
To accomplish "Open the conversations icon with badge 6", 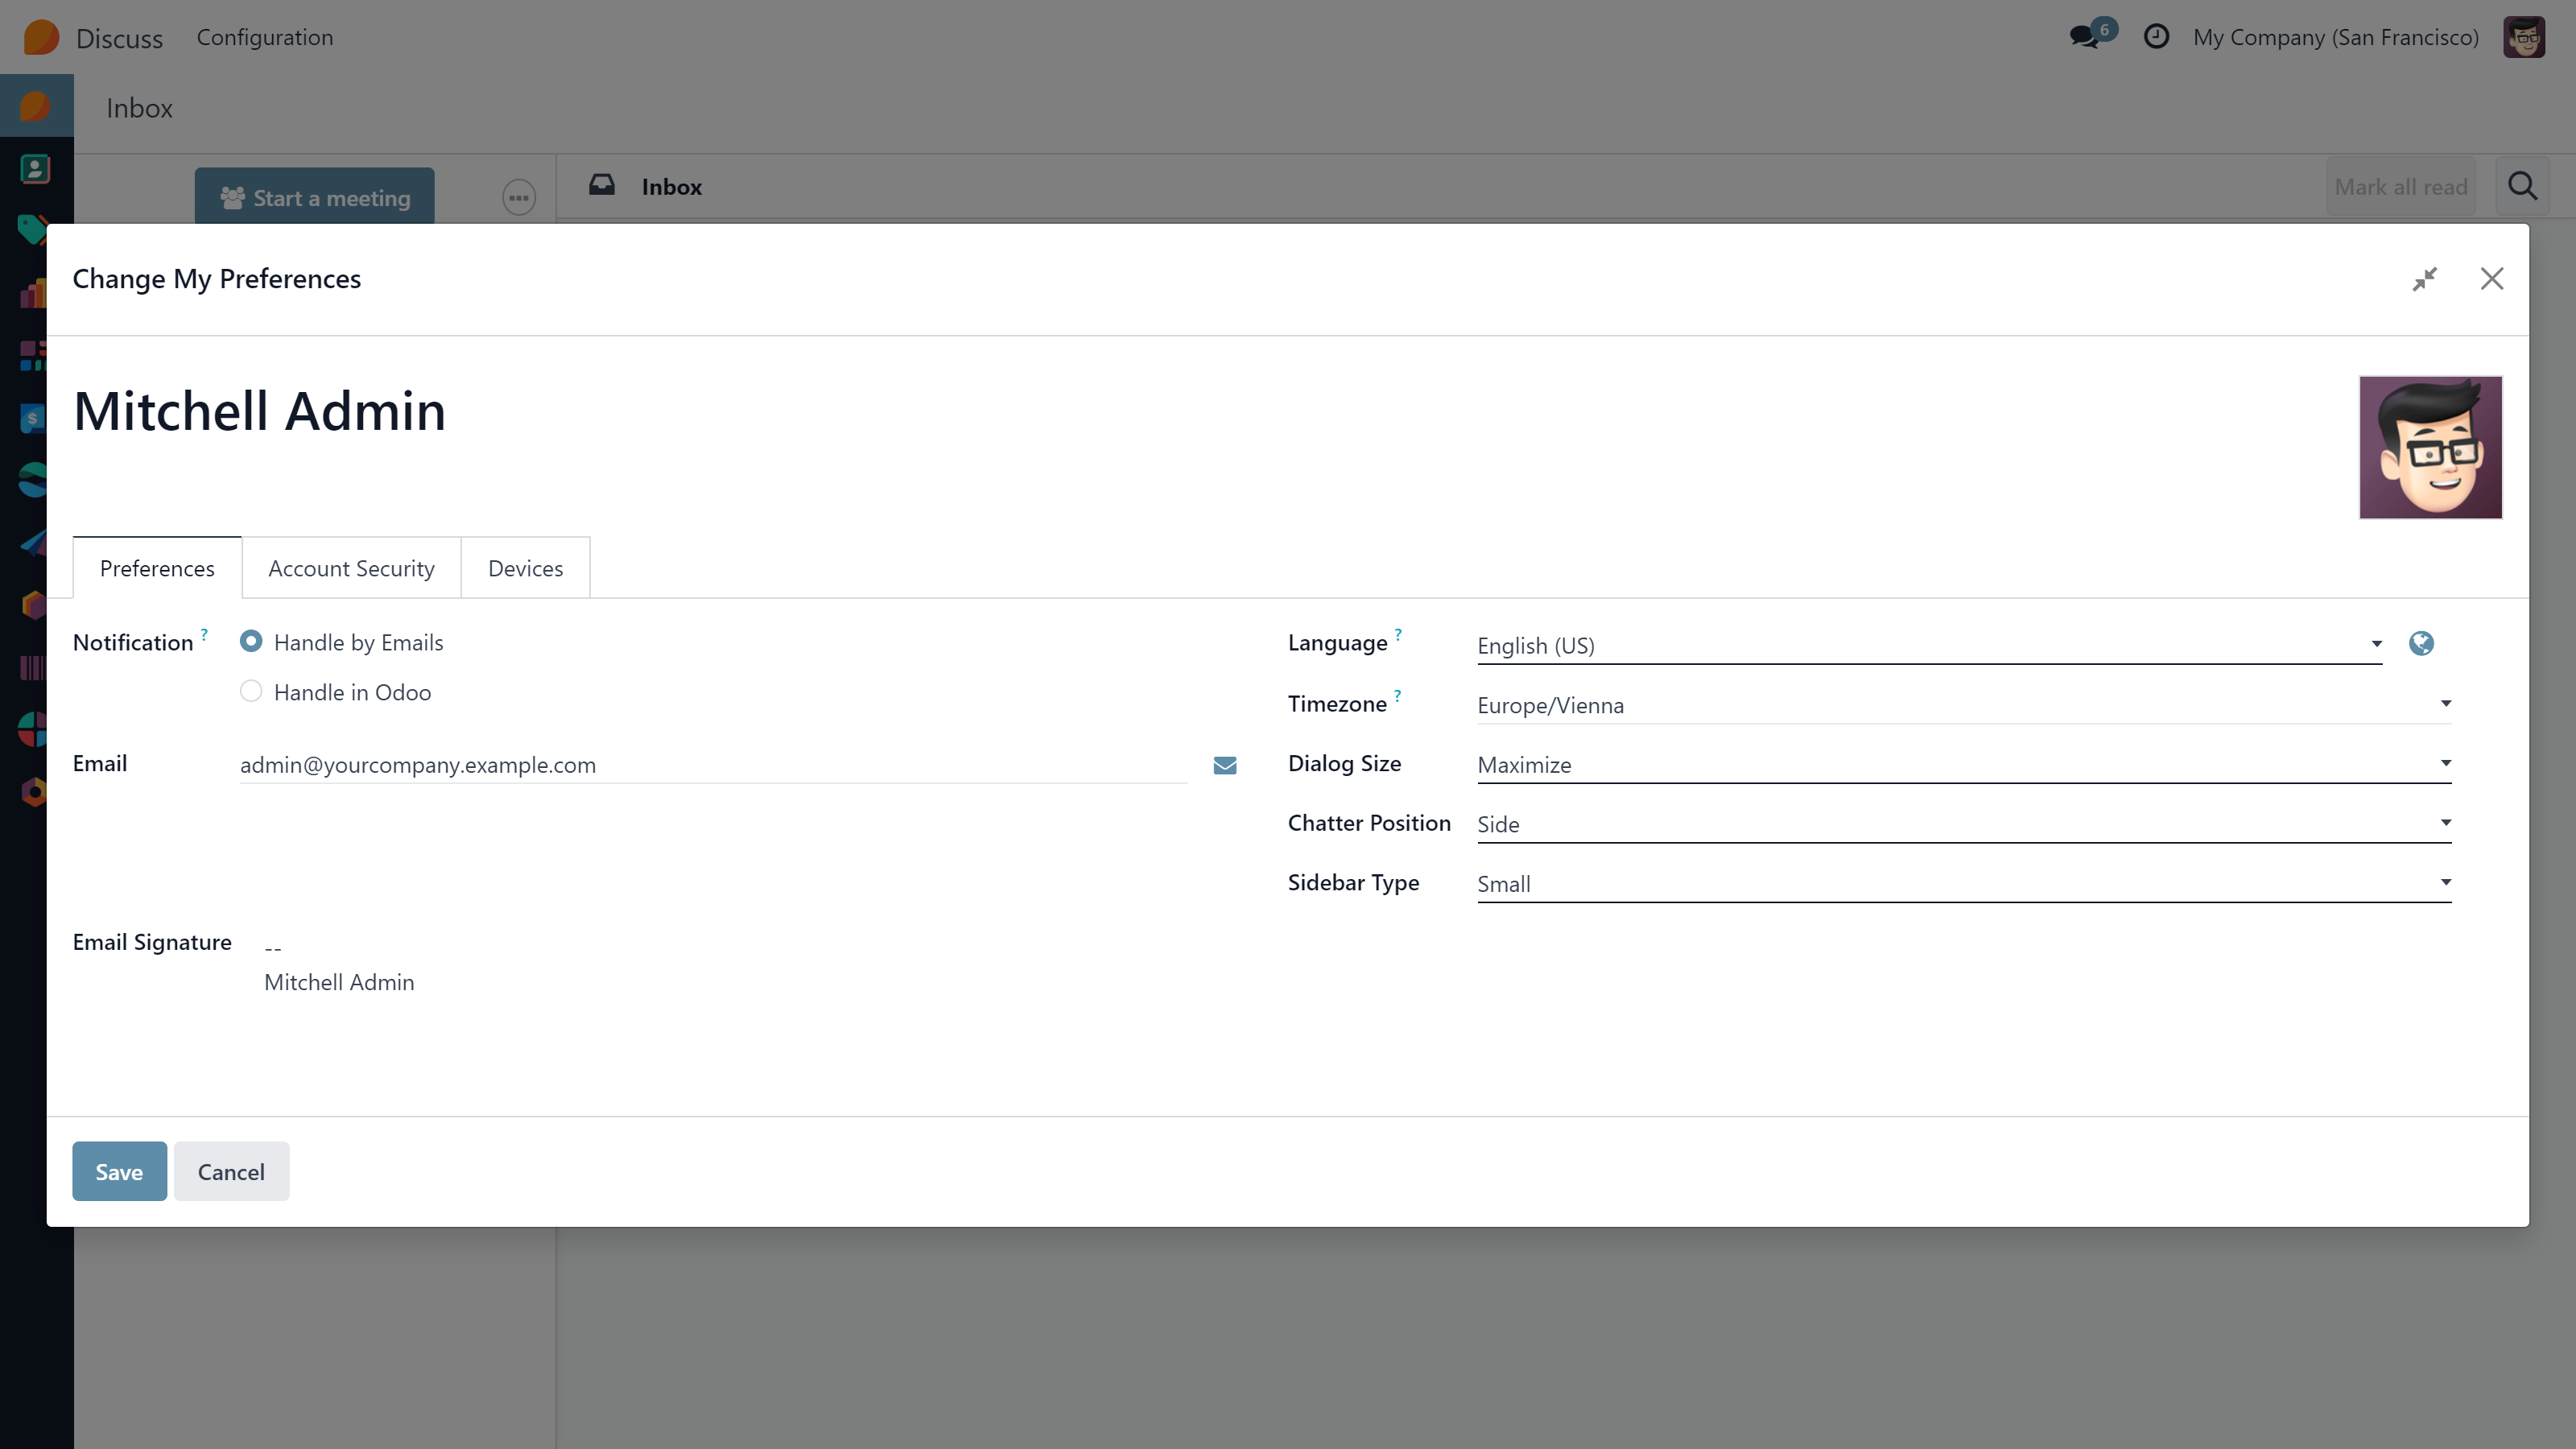I will (2091, 35).
